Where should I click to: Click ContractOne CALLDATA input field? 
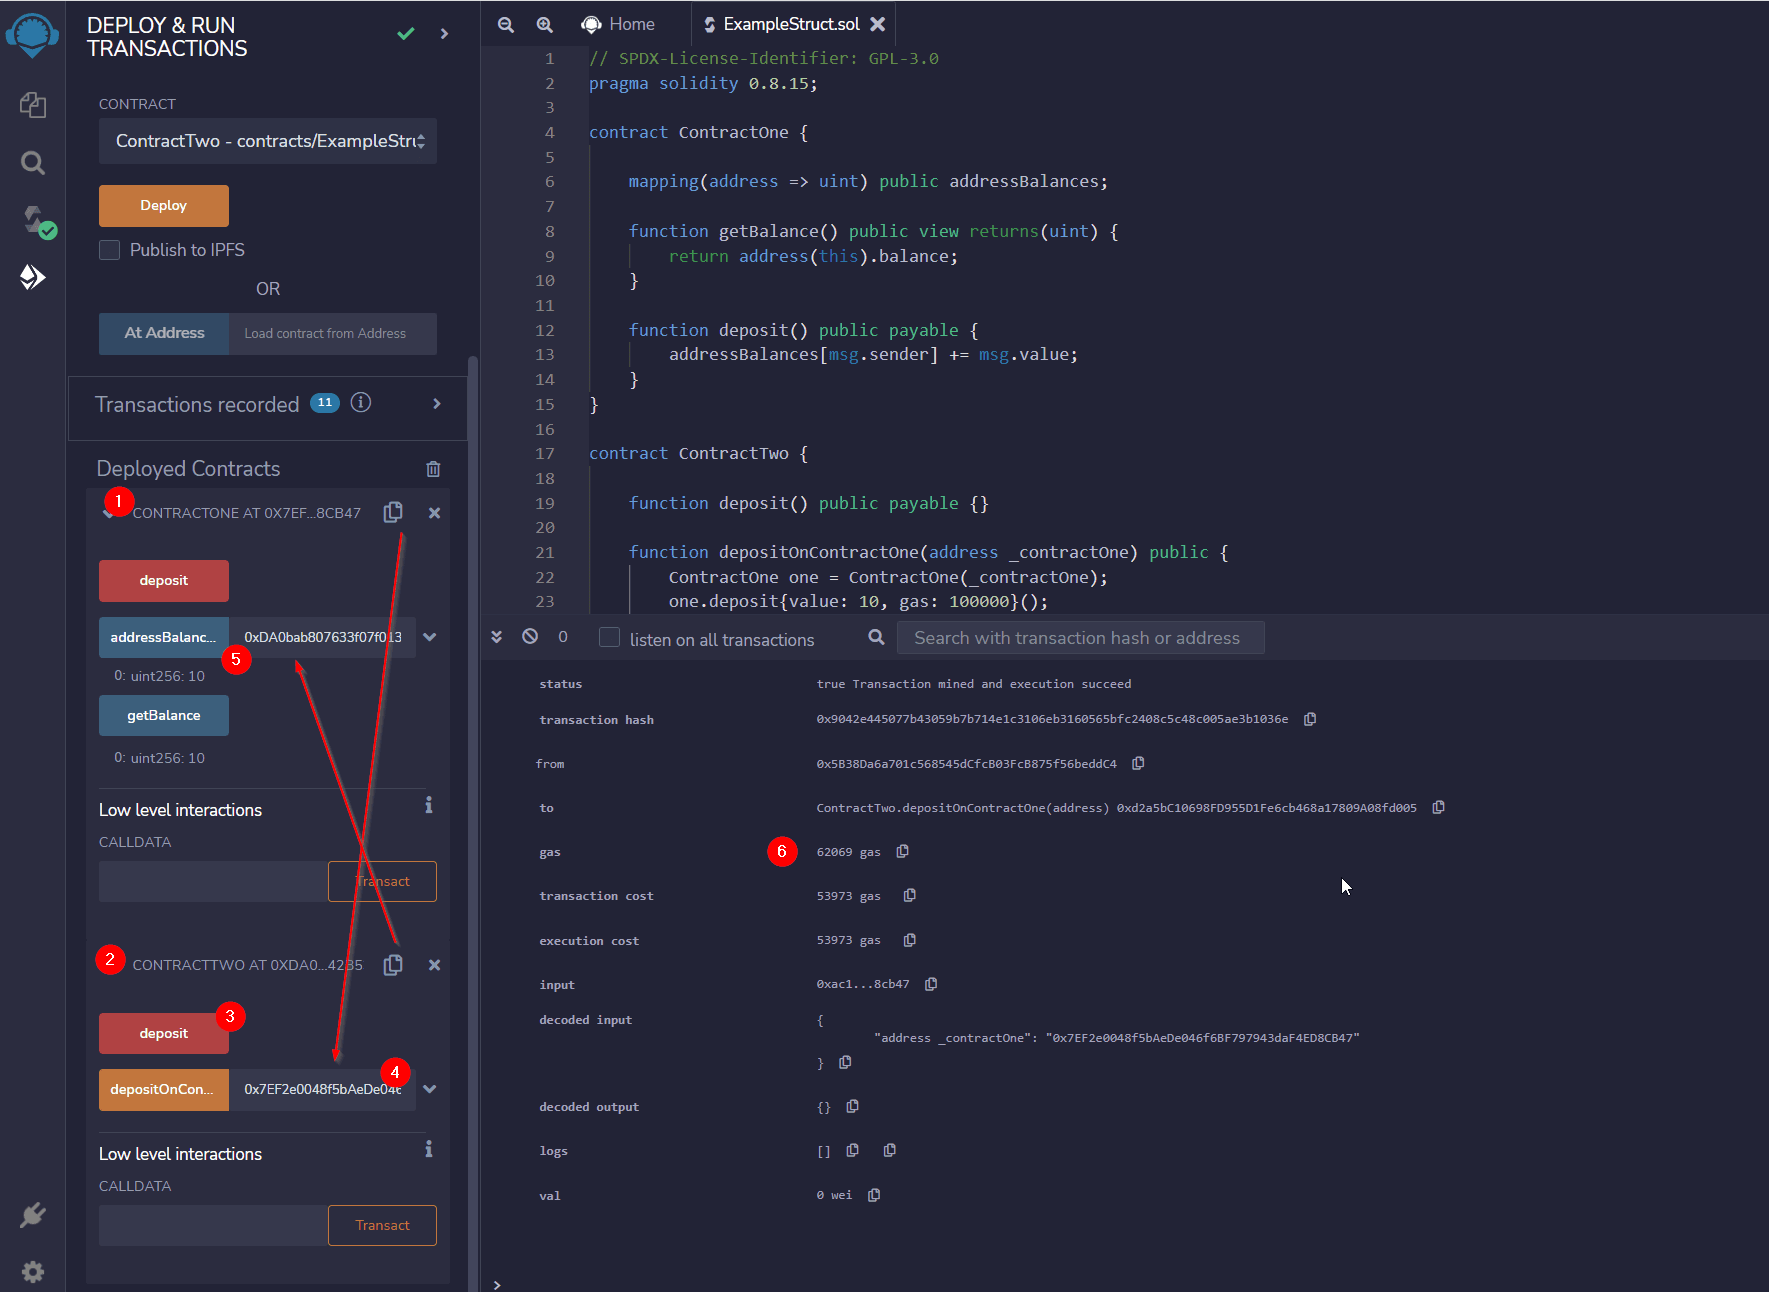[x=213, y=881]
